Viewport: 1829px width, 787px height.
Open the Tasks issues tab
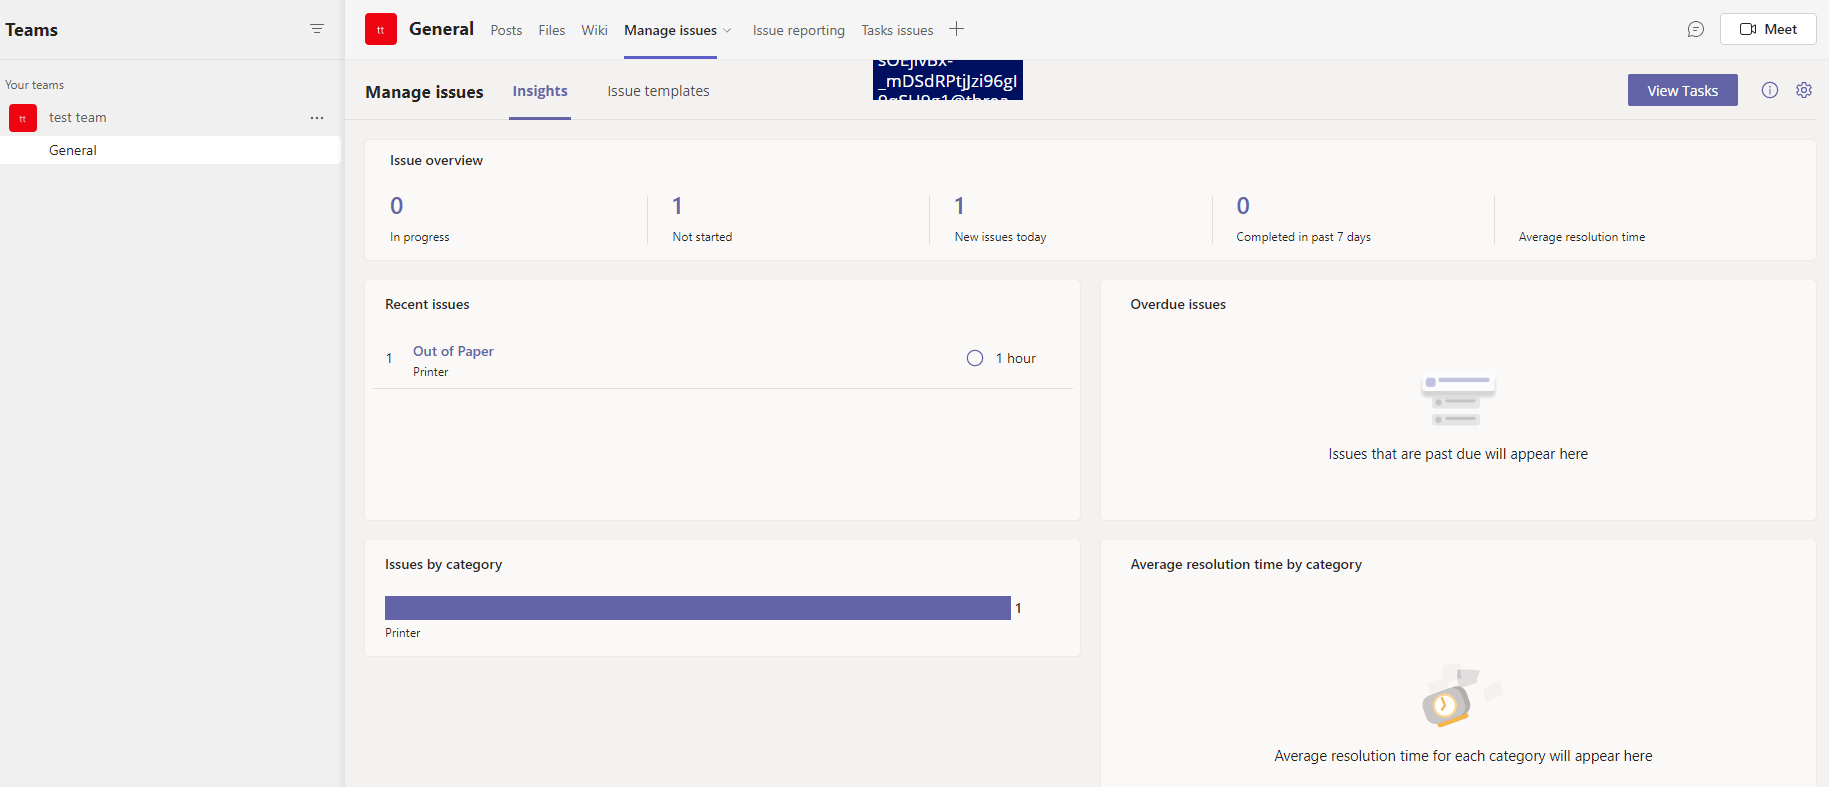[897, 30]
